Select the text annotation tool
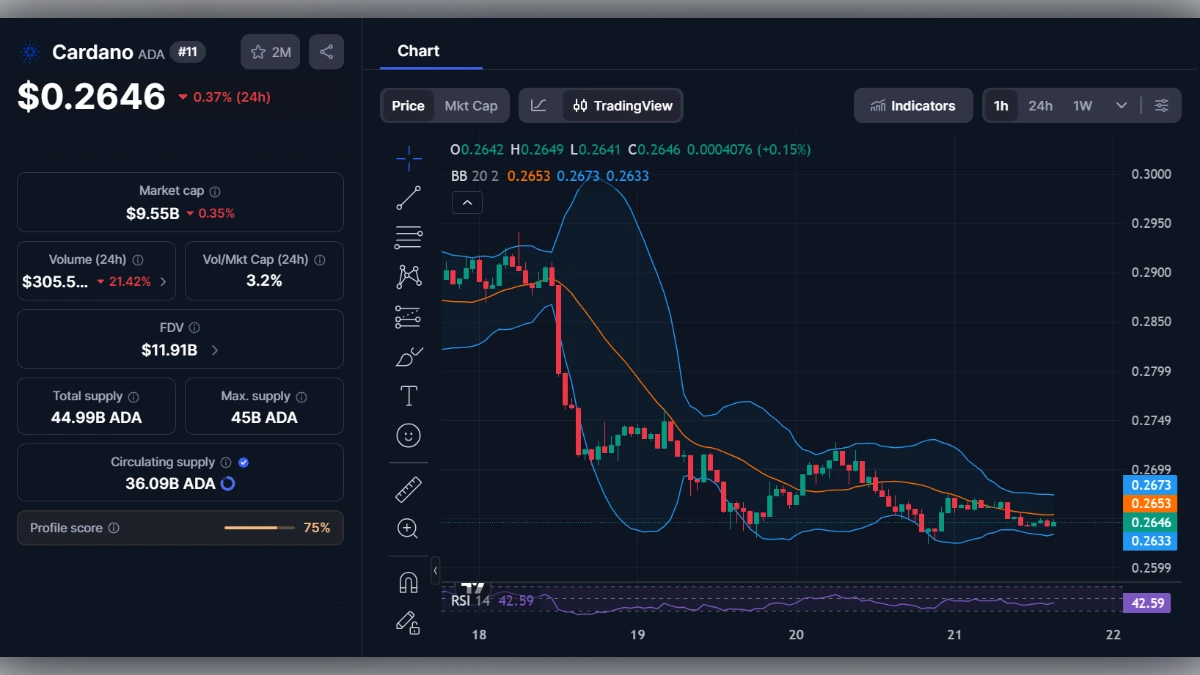 pos(408,395)
